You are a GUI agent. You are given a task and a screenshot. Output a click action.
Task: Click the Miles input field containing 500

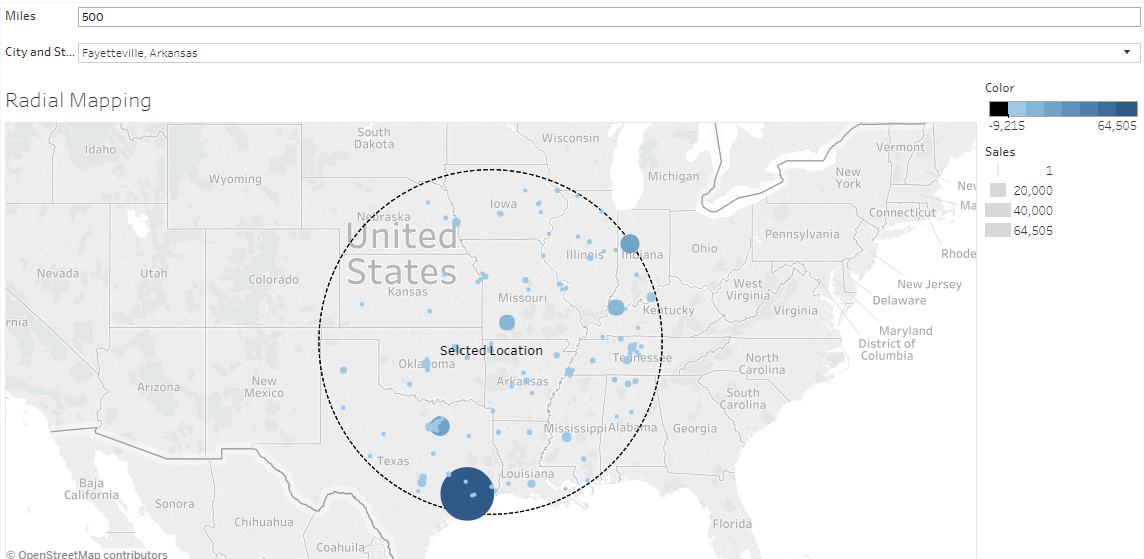pos(608,17)
